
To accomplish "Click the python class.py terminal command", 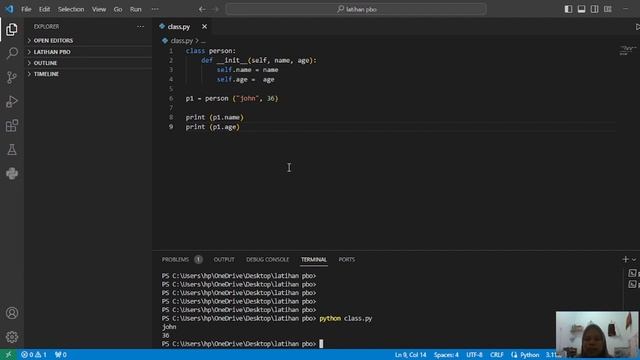I will (346, 318).
